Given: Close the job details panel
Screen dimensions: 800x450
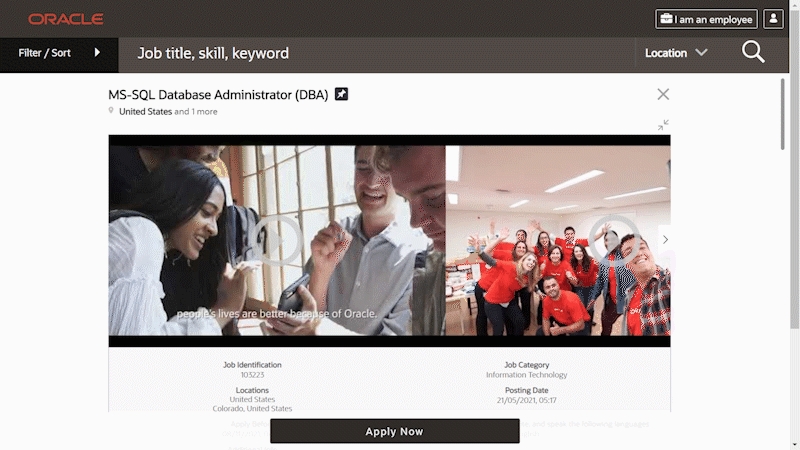Looking at the screenshot, I should pyautogui.click(x=663, y=94).
